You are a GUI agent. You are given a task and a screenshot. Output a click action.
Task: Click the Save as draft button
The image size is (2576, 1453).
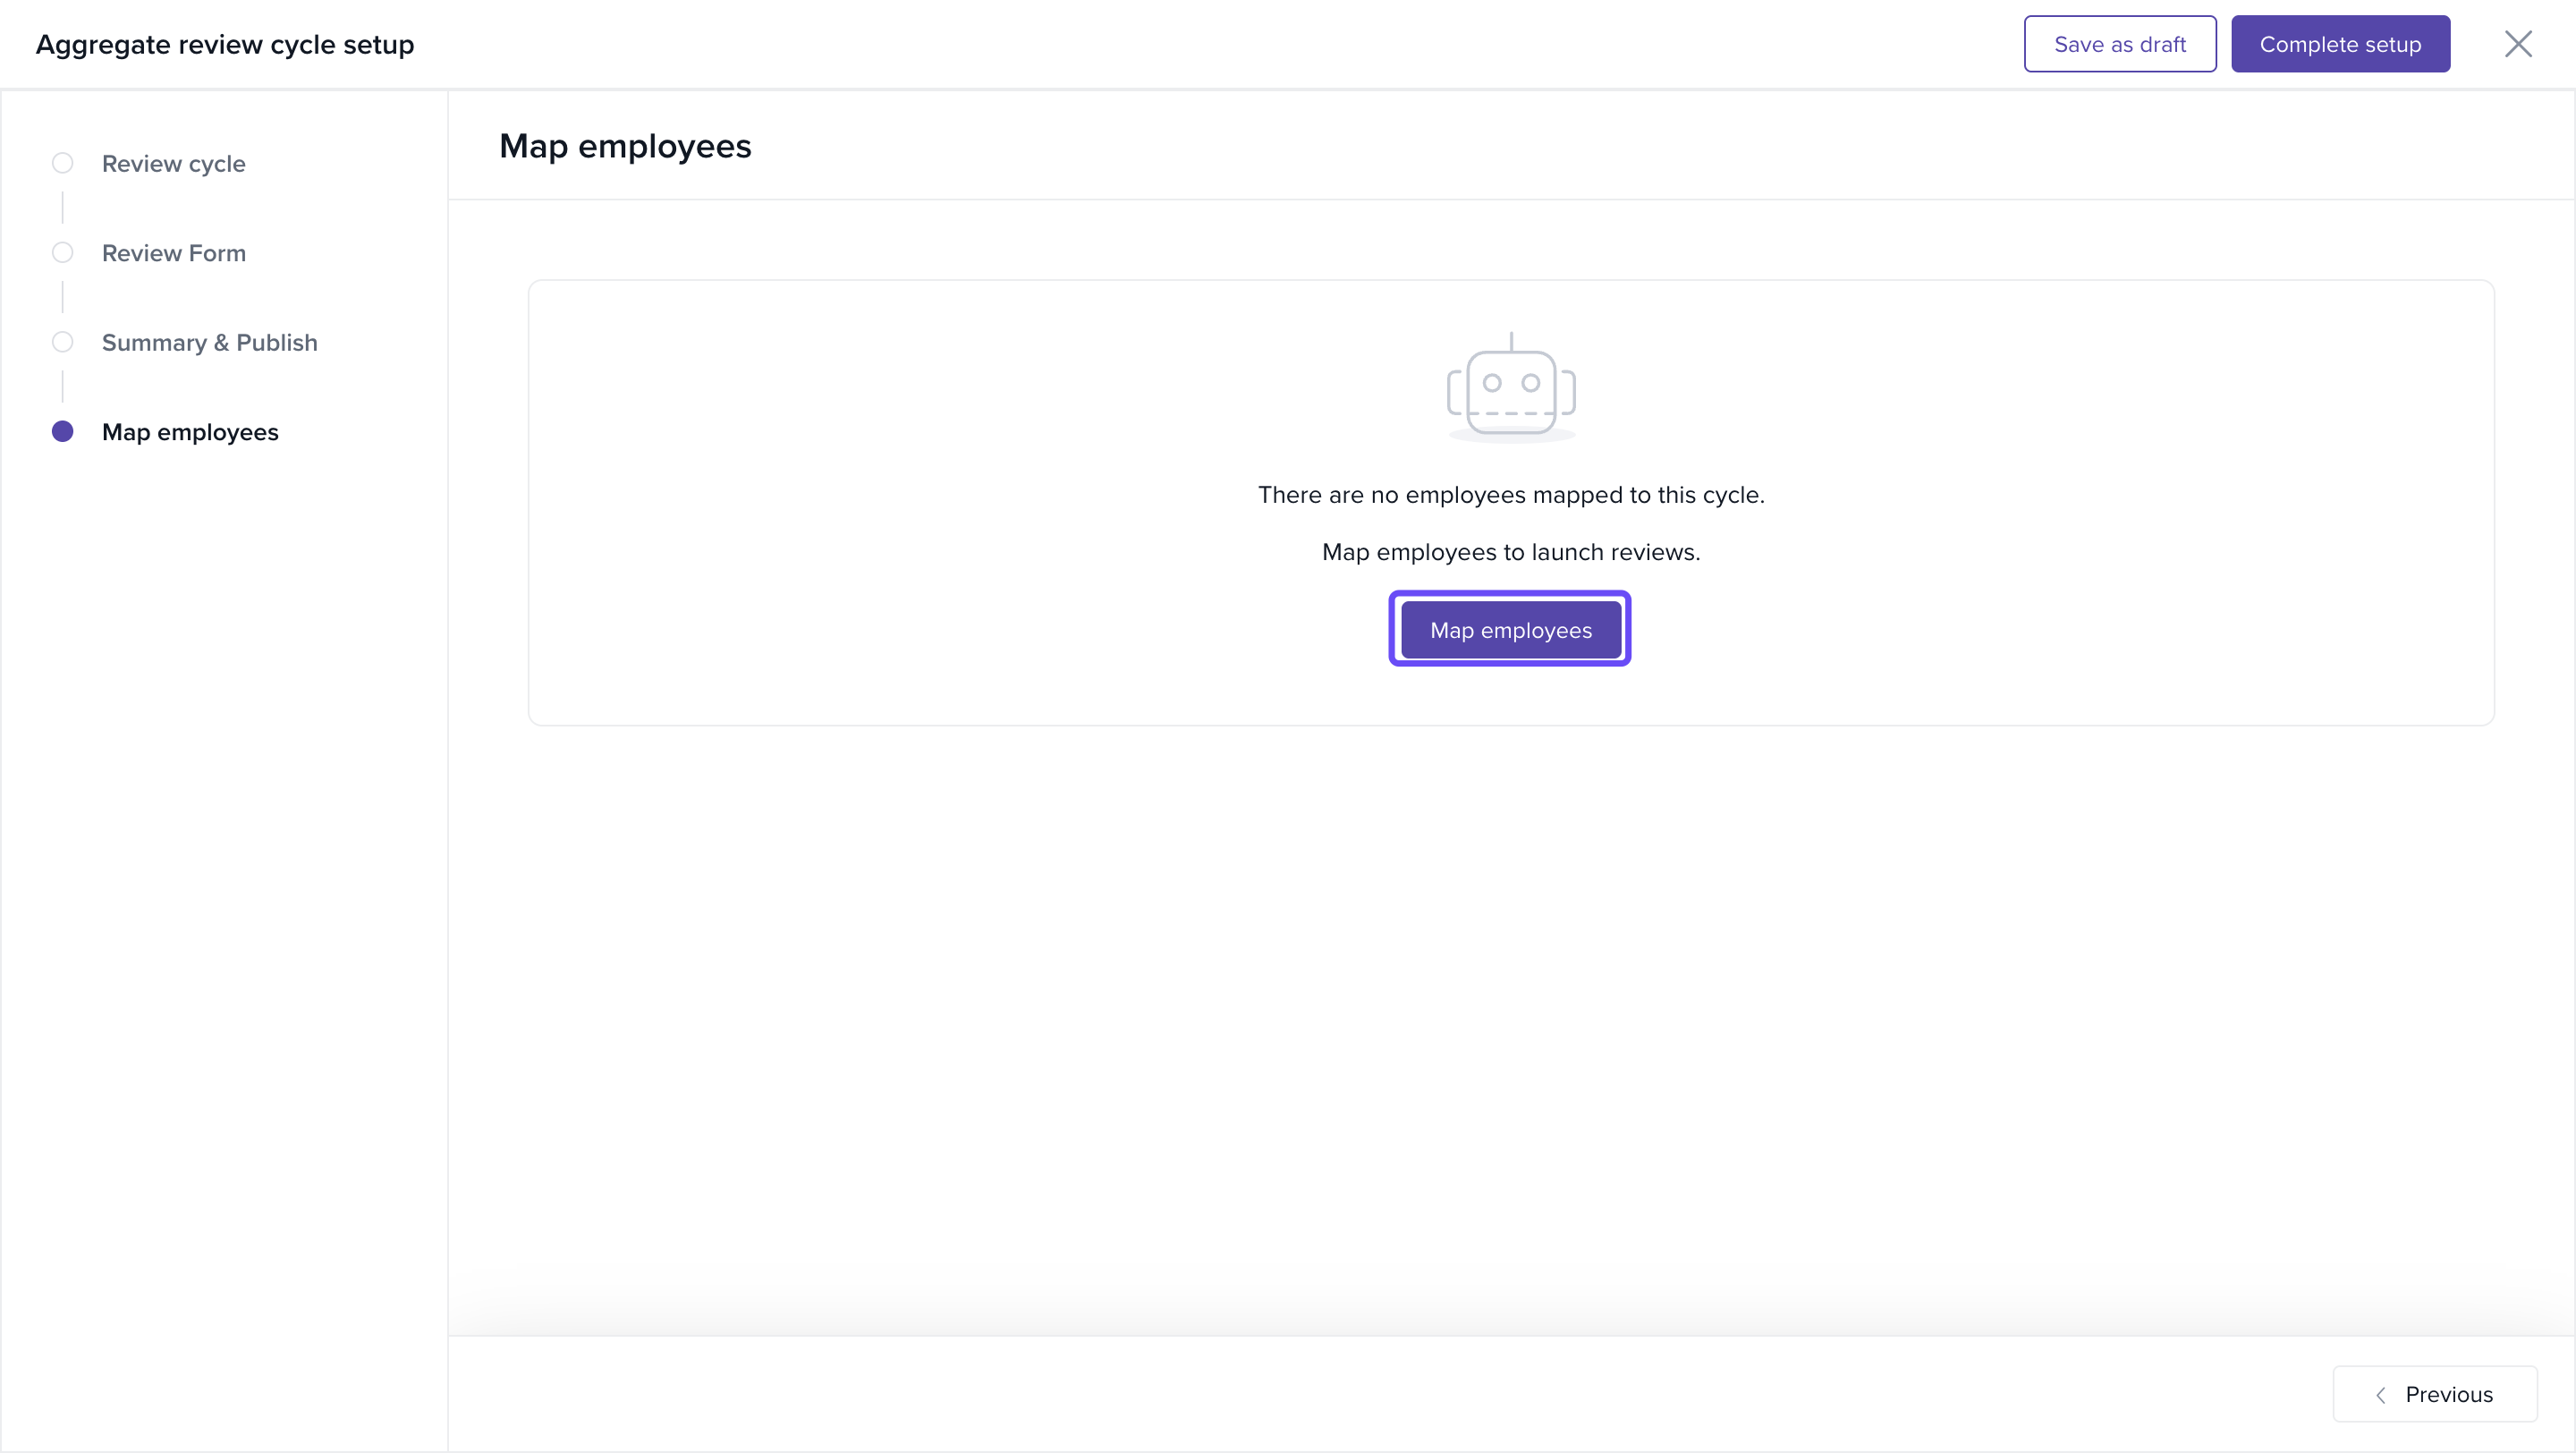pos(2119,44)
